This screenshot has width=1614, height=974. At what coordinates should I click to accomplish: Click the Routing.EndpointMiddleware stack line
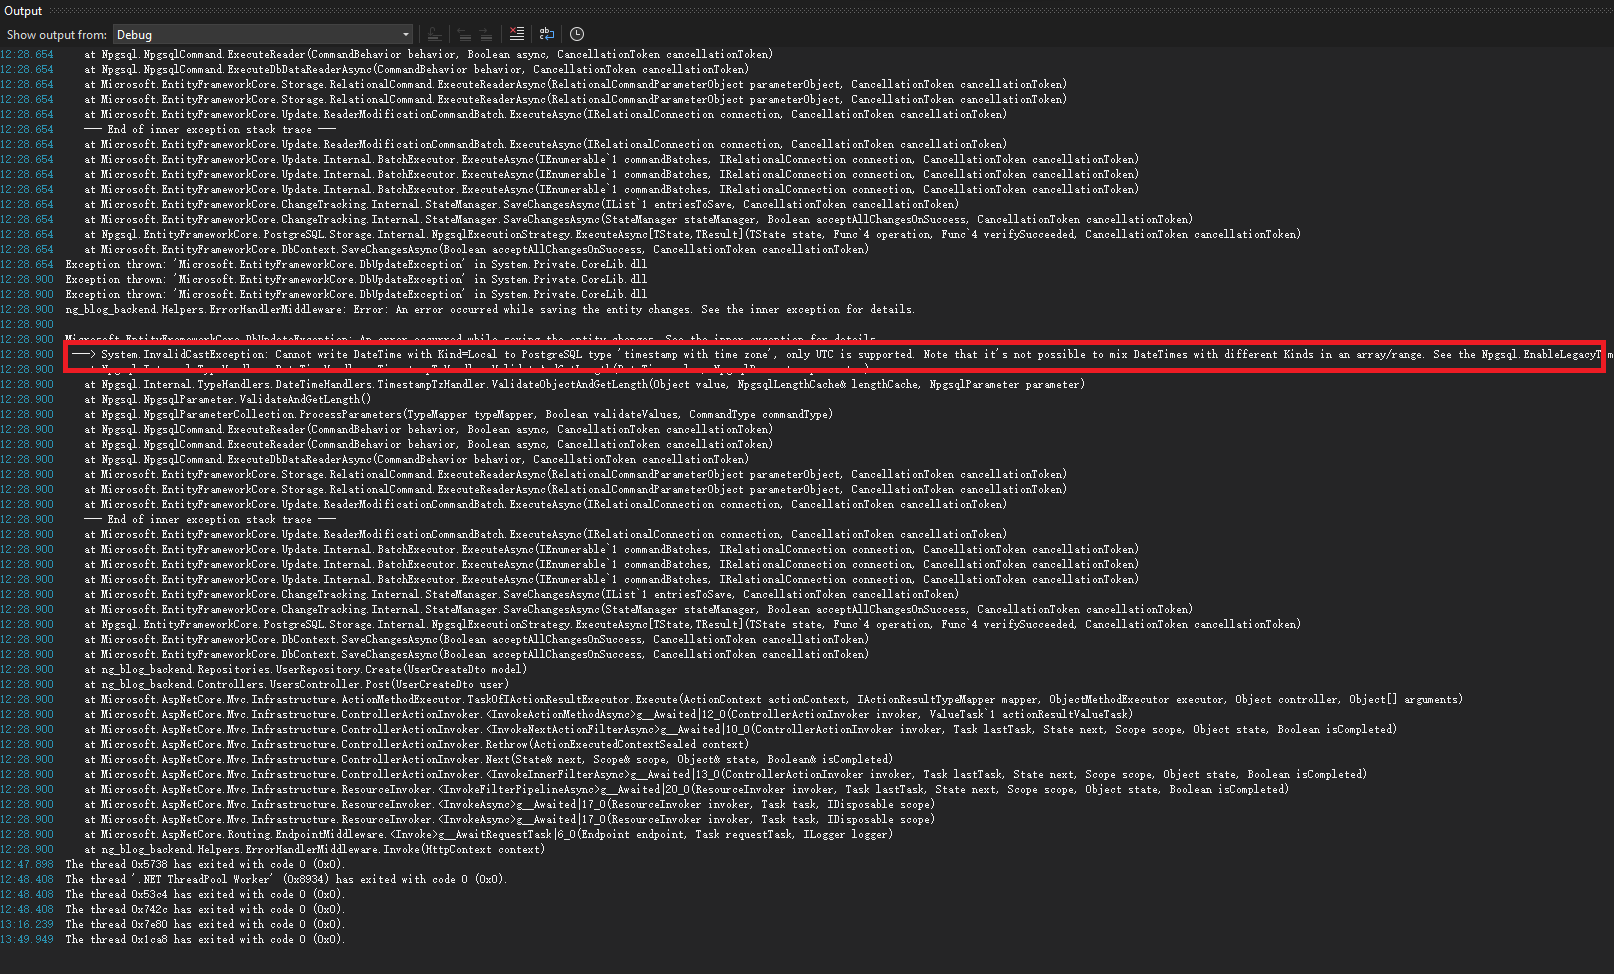(489, 835)
